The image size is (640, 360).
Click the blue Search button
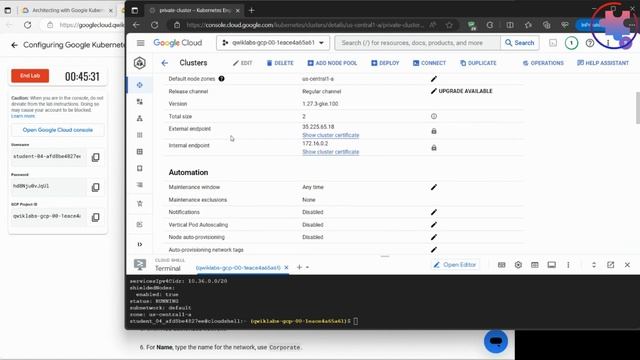click(x=519, y=43)
